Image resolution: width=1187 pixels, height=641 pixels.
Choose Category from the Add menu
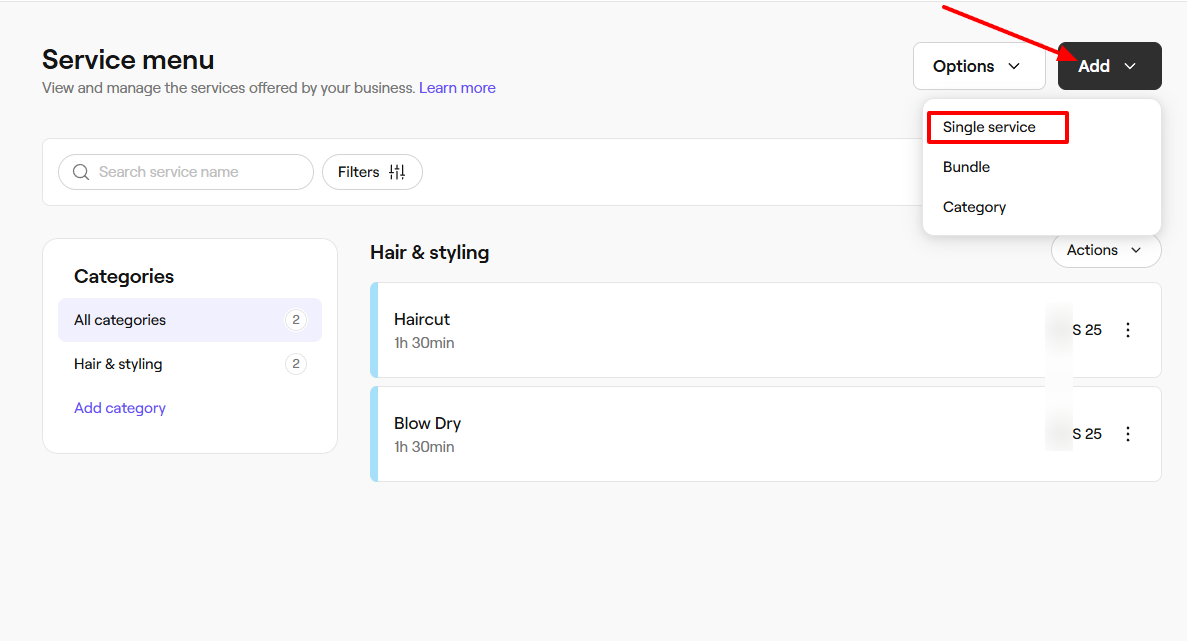coord(974,207)
